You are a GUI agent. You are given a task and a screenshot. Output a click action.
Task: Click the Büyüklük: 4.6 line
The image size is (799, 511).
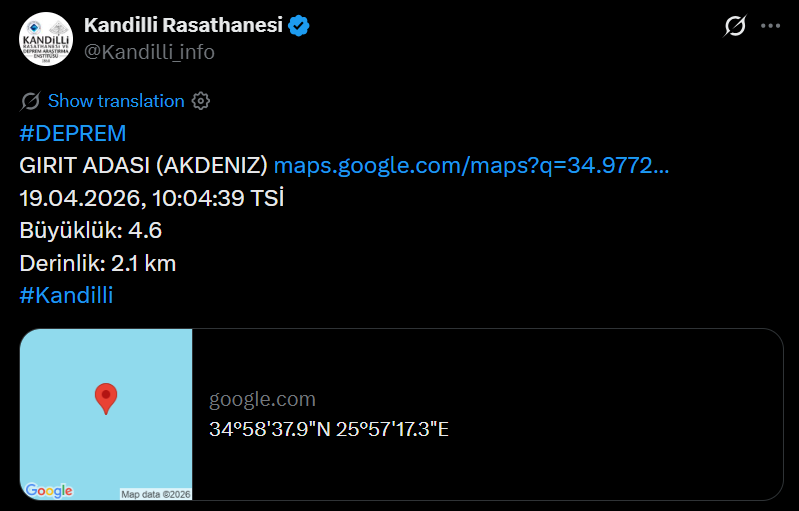click(x=91, y=231)
